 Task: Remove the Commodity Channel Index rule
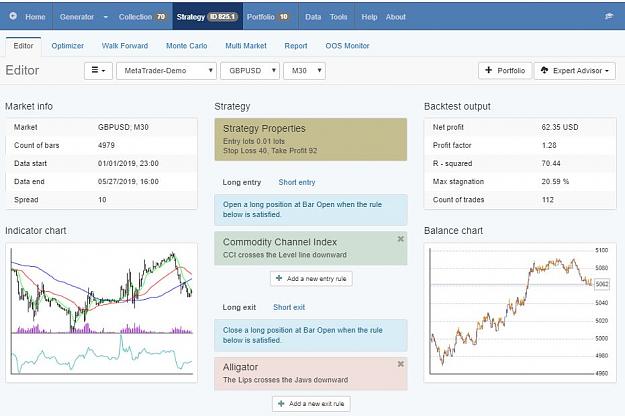[401, 239]
